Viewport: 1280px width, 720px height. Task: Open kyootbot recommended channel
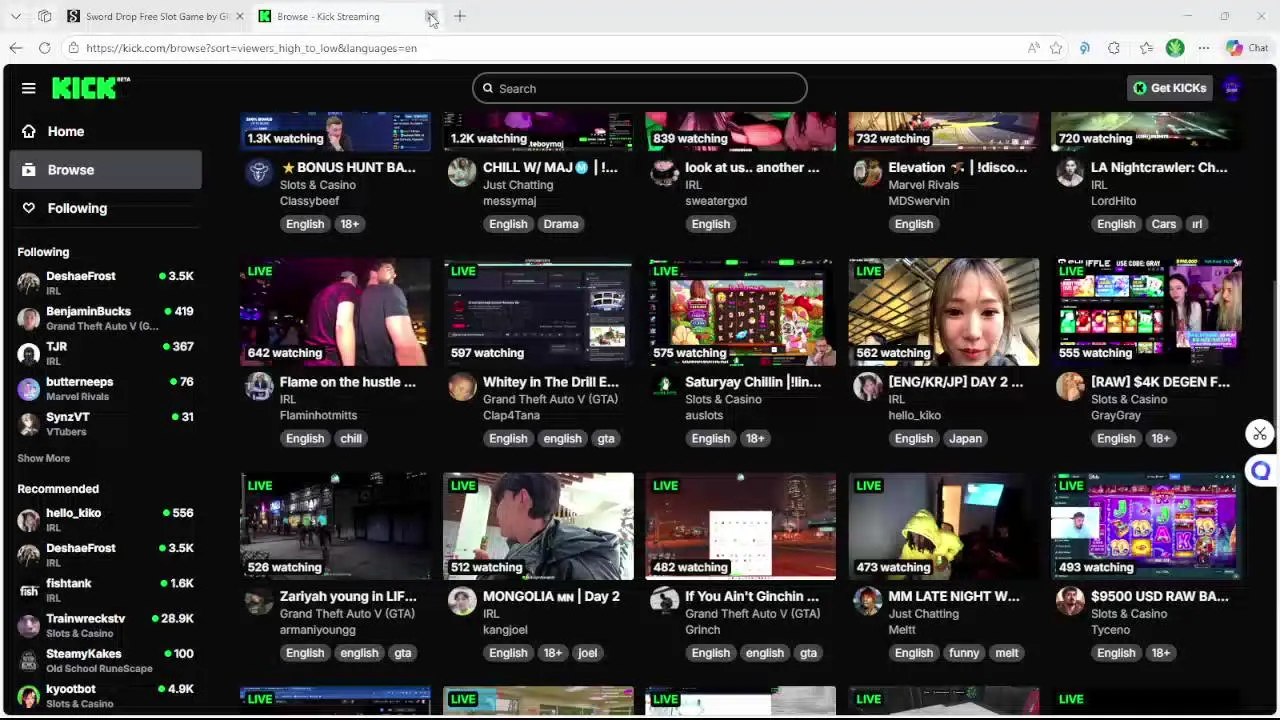105,695
